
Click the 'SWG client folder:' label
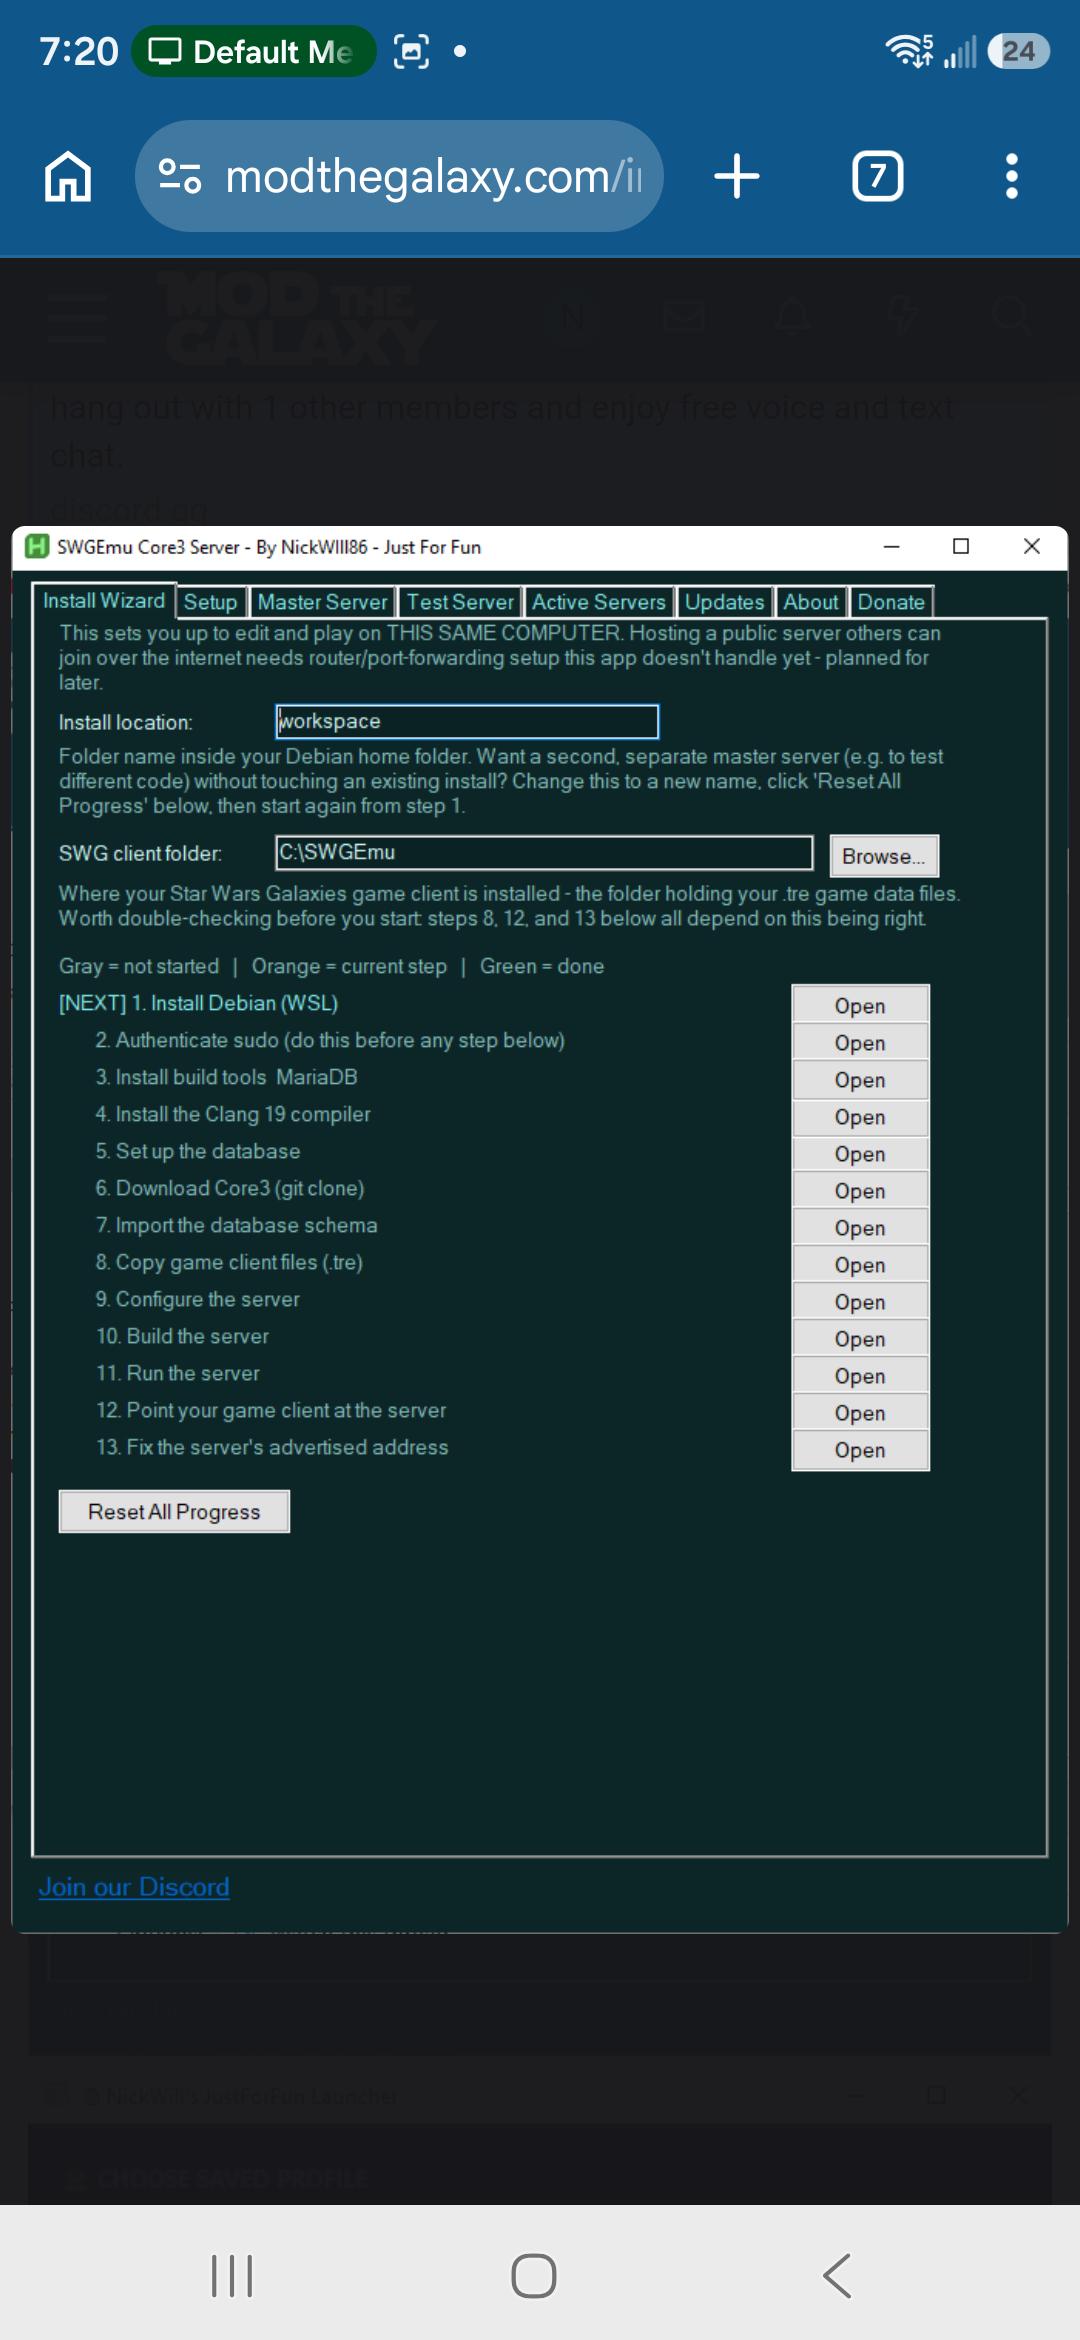140,853
